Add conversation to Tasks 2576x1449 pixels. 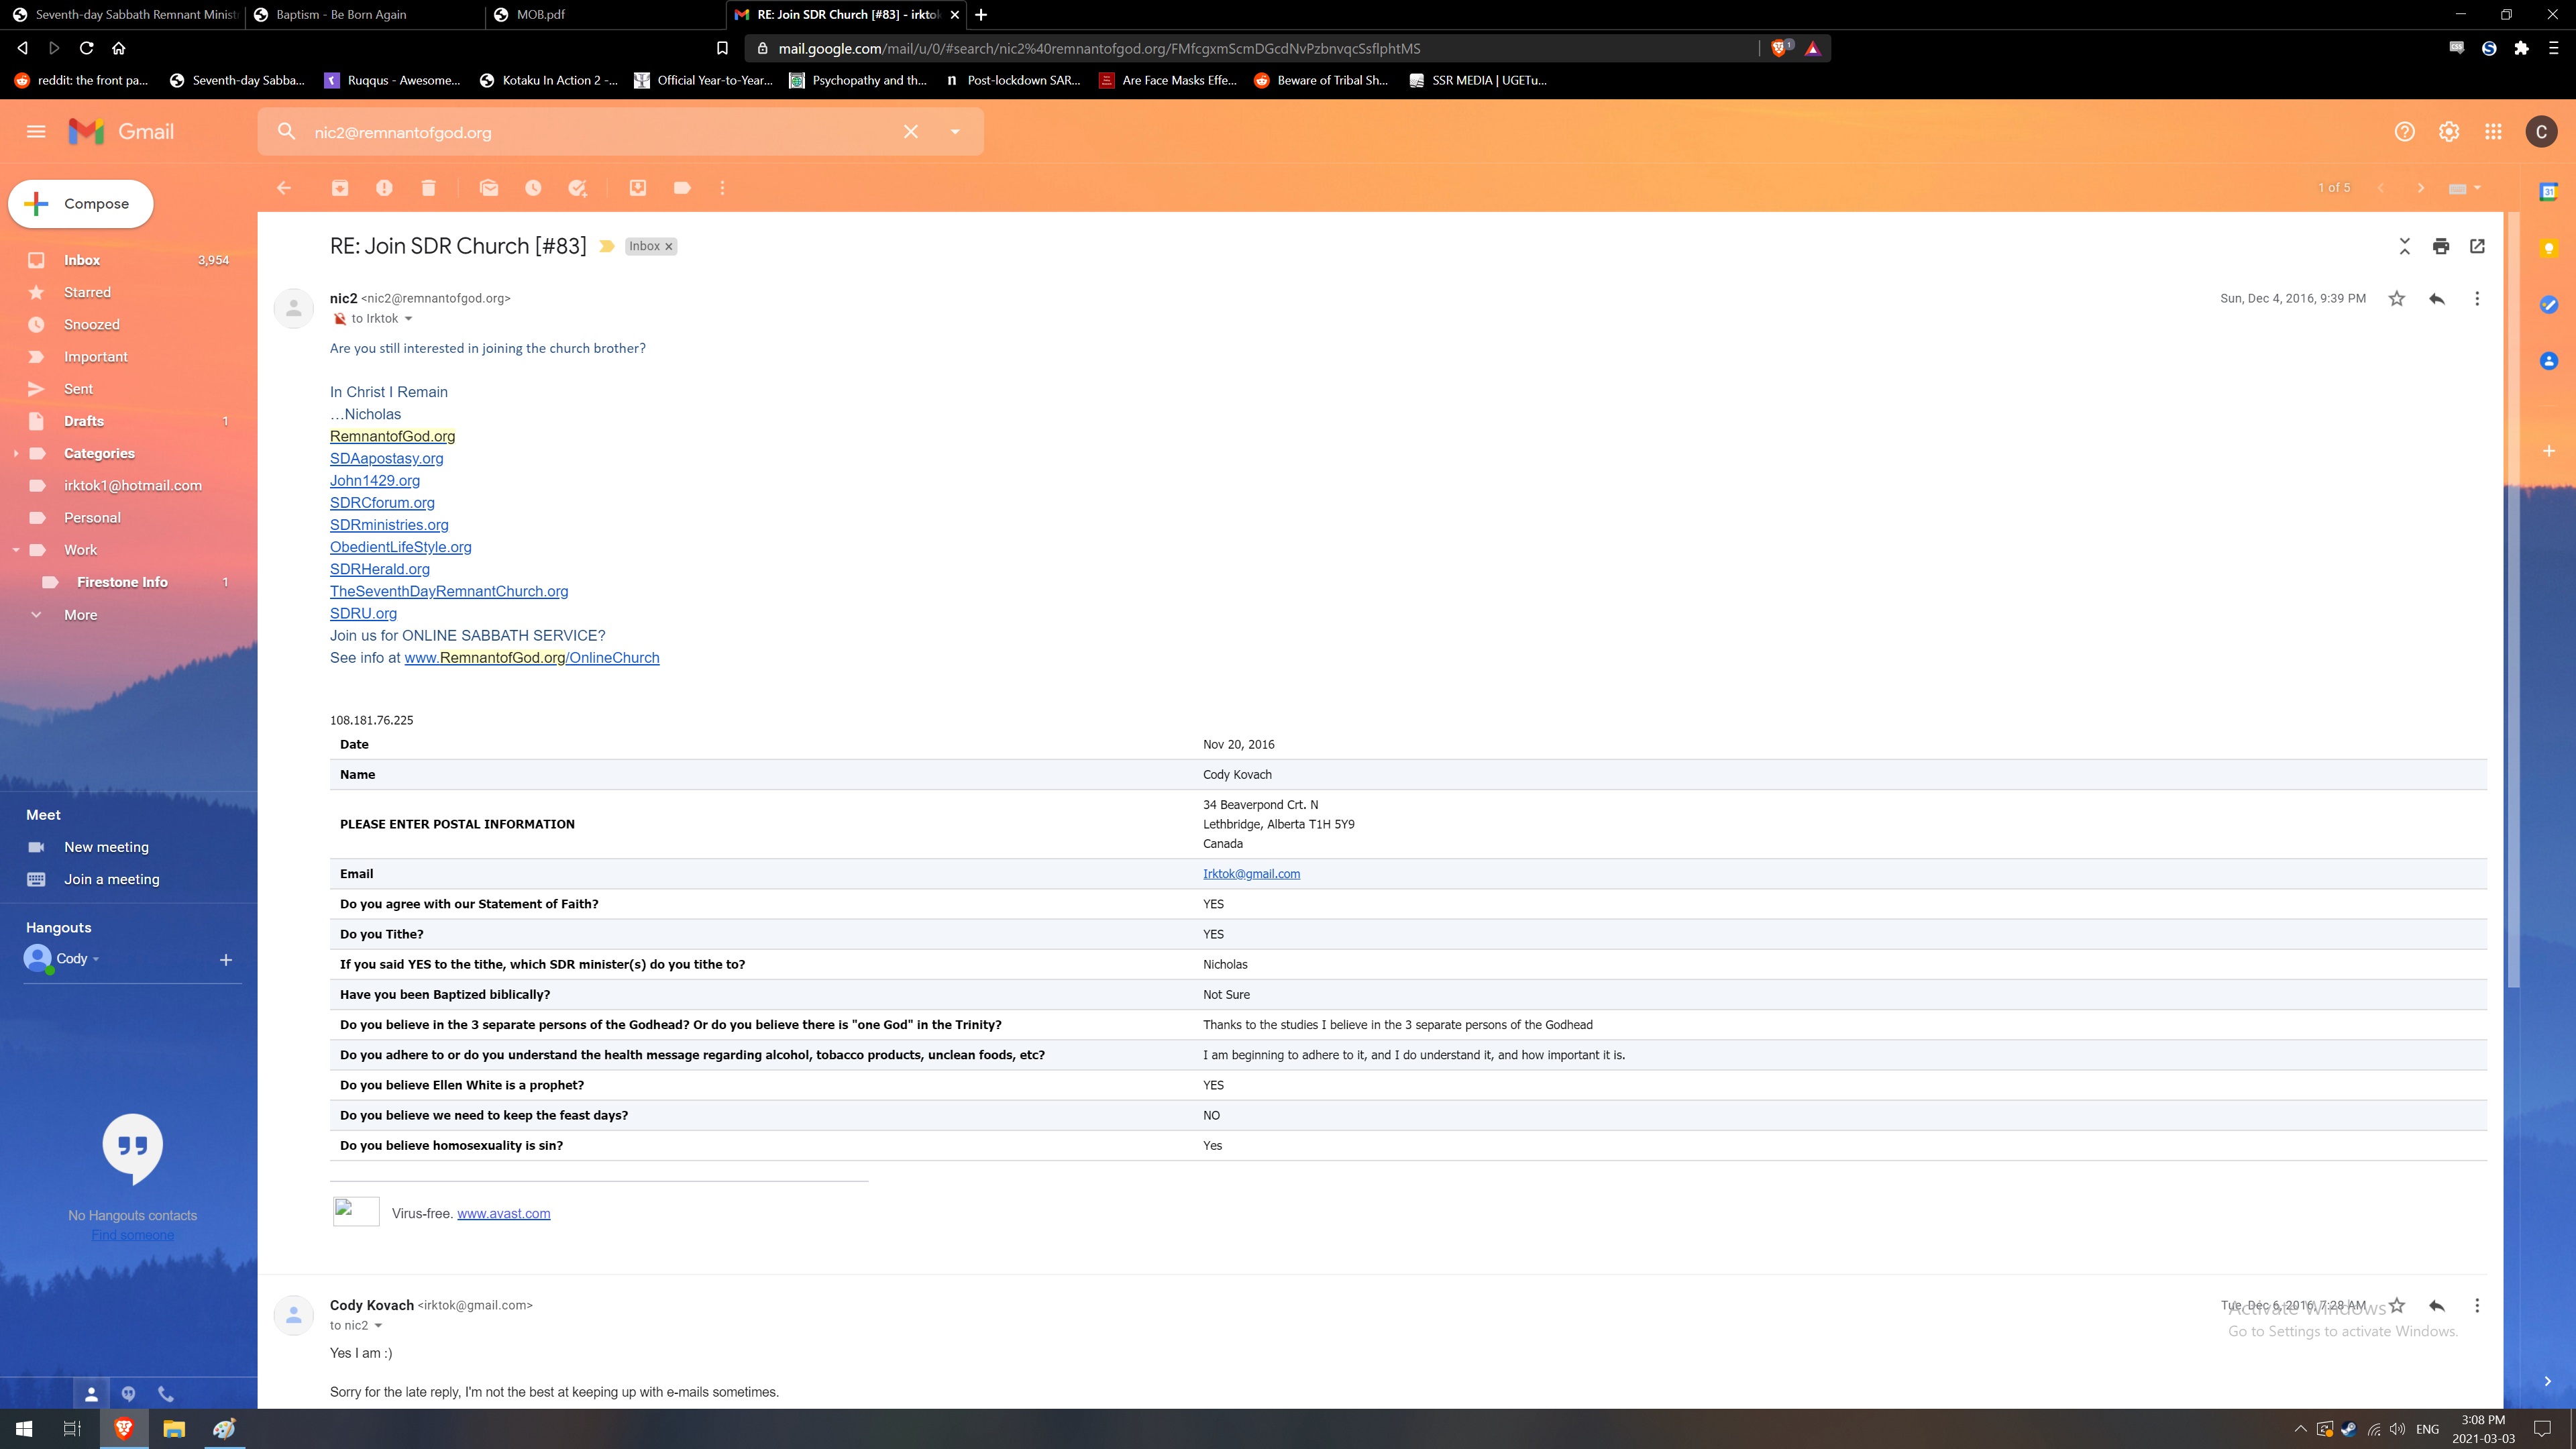coord(577,188)
